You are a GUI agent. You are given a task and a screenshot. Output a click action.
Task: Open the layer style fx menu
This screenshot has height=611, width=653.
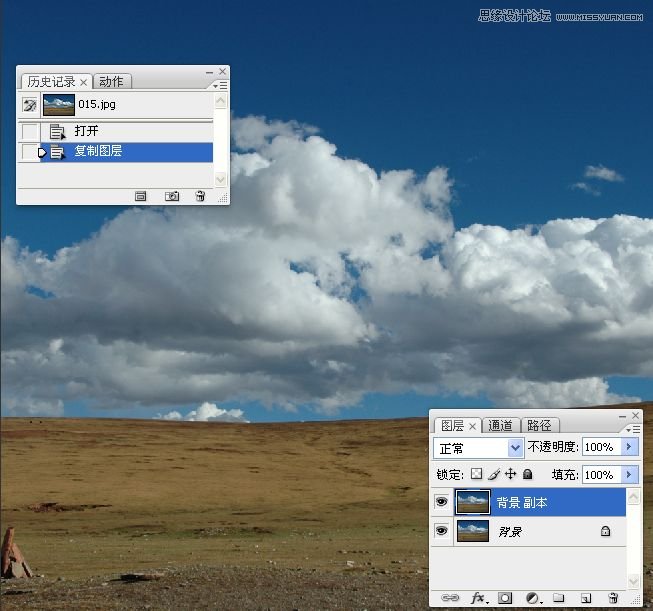[x=478, y=598]
